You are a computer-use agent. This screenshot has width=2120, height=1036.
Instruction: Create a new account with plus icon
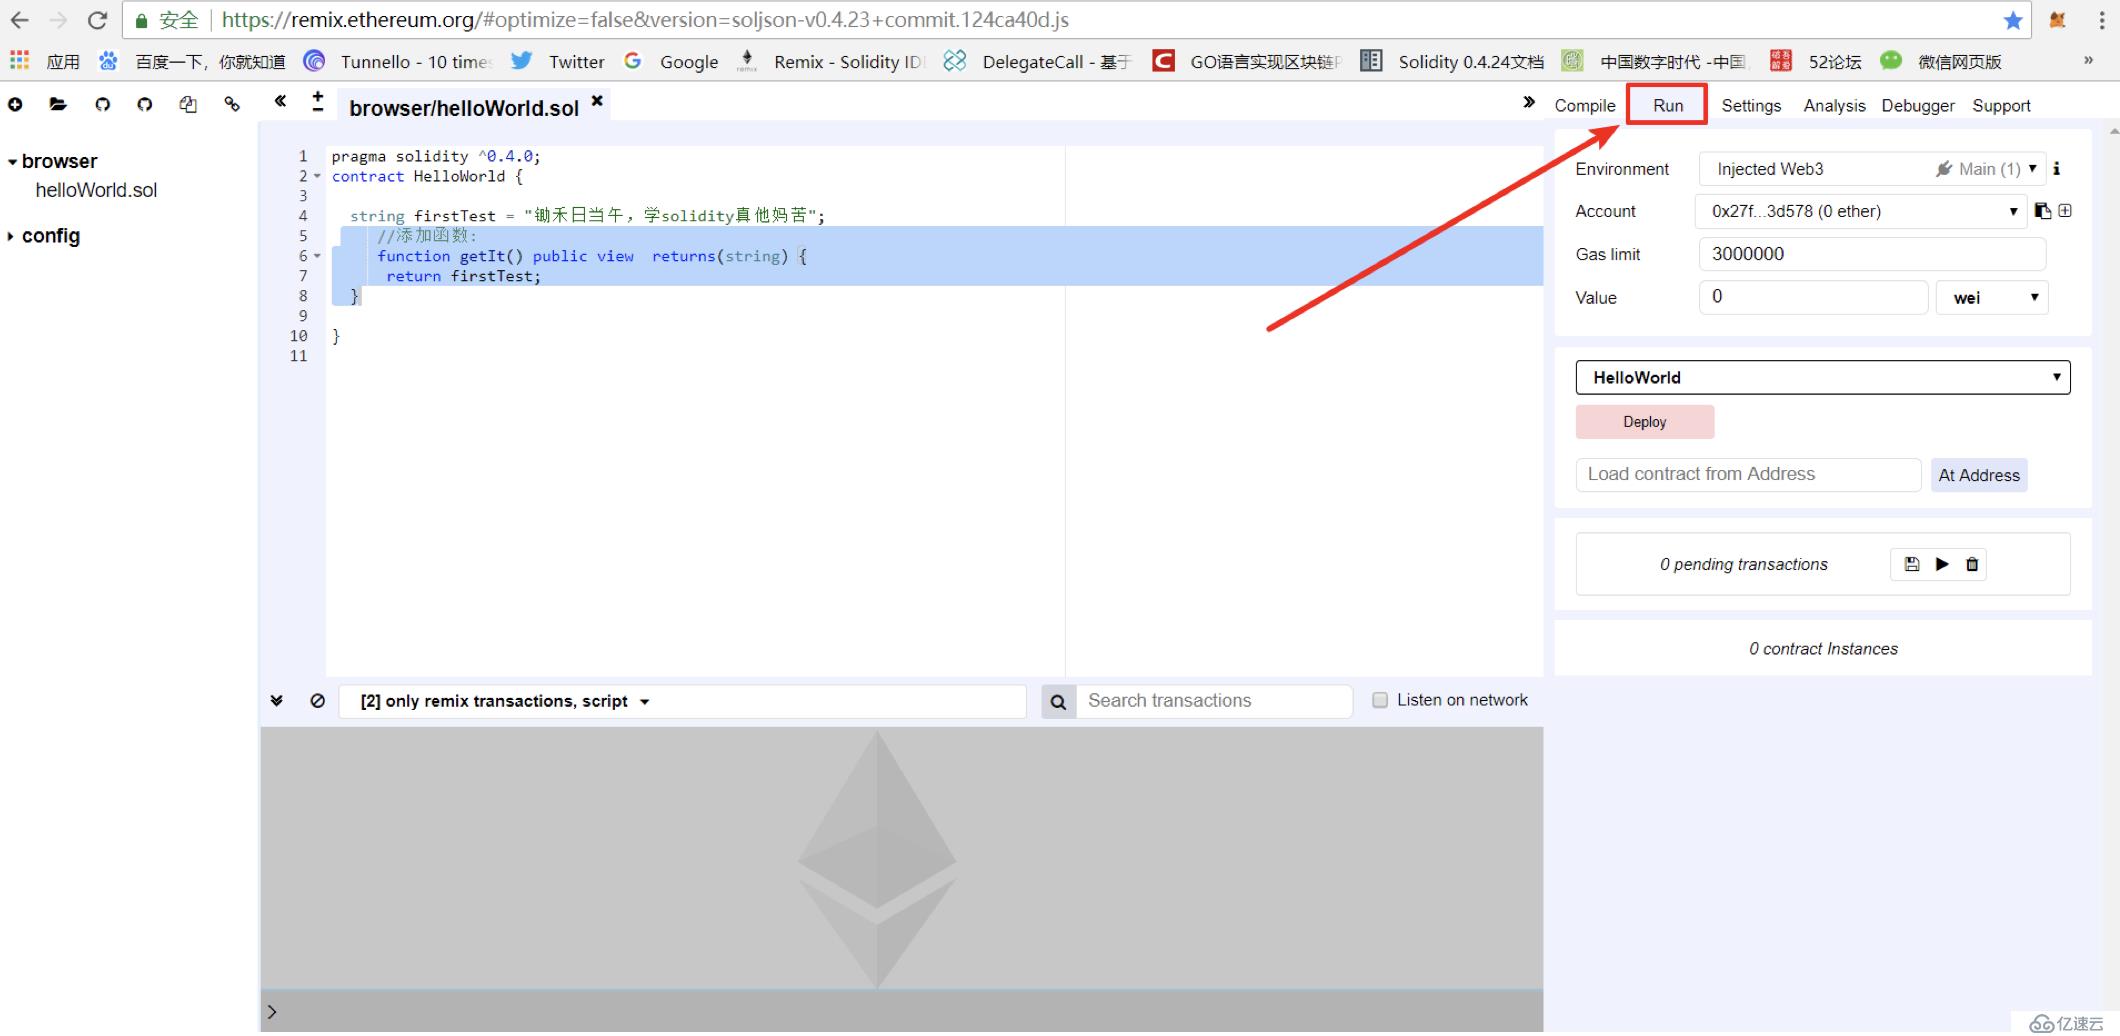click(2065, 211)
